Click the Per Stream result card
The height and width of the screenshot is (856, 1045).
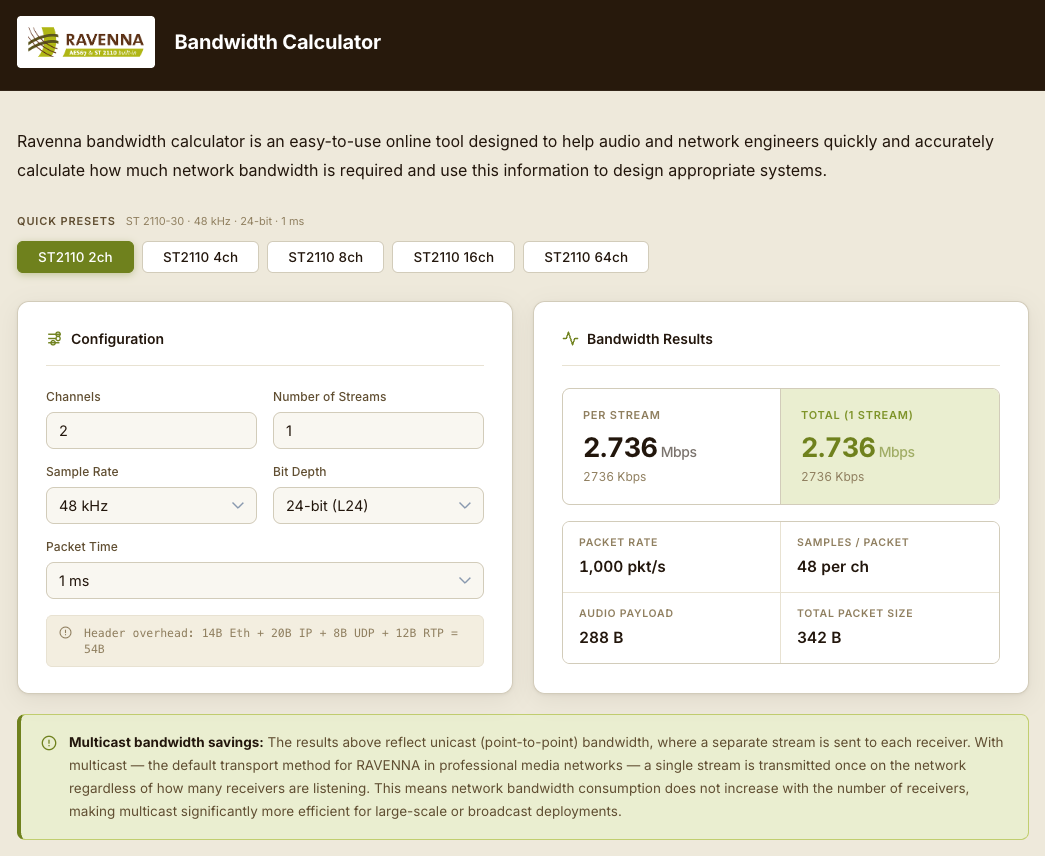point(671,446)
